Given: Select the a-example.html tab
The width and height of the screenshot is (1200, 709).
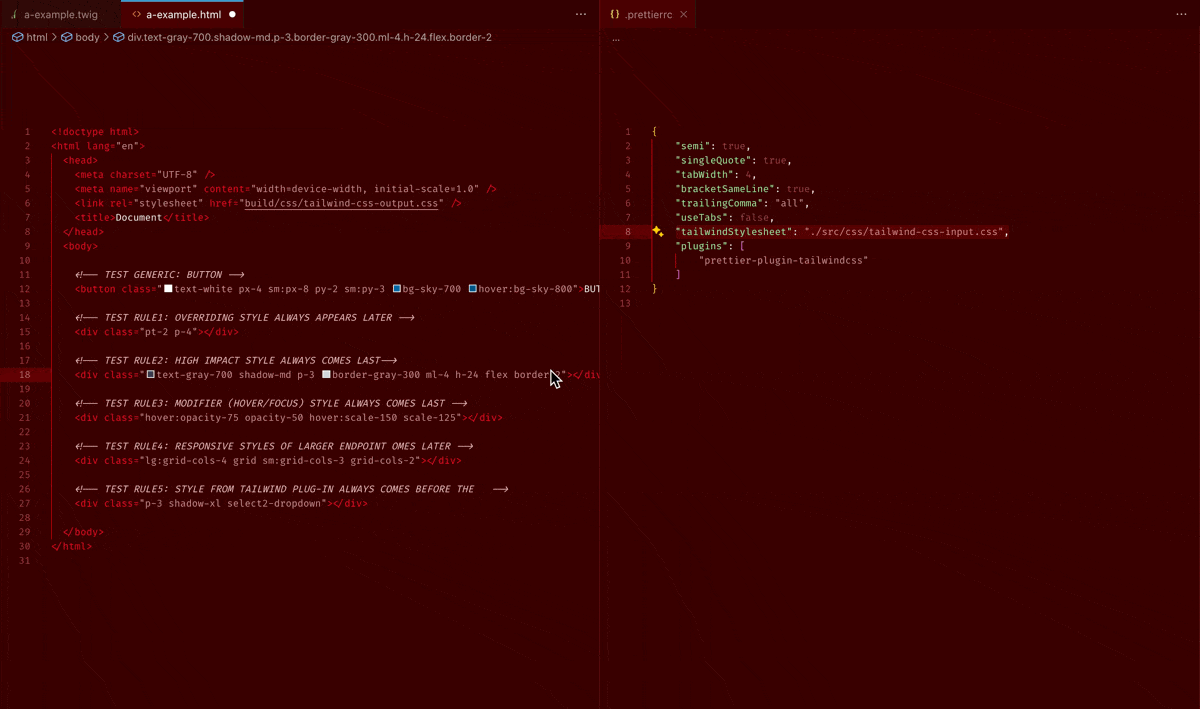Looking at the screenshot, I should tap(183, 15).
